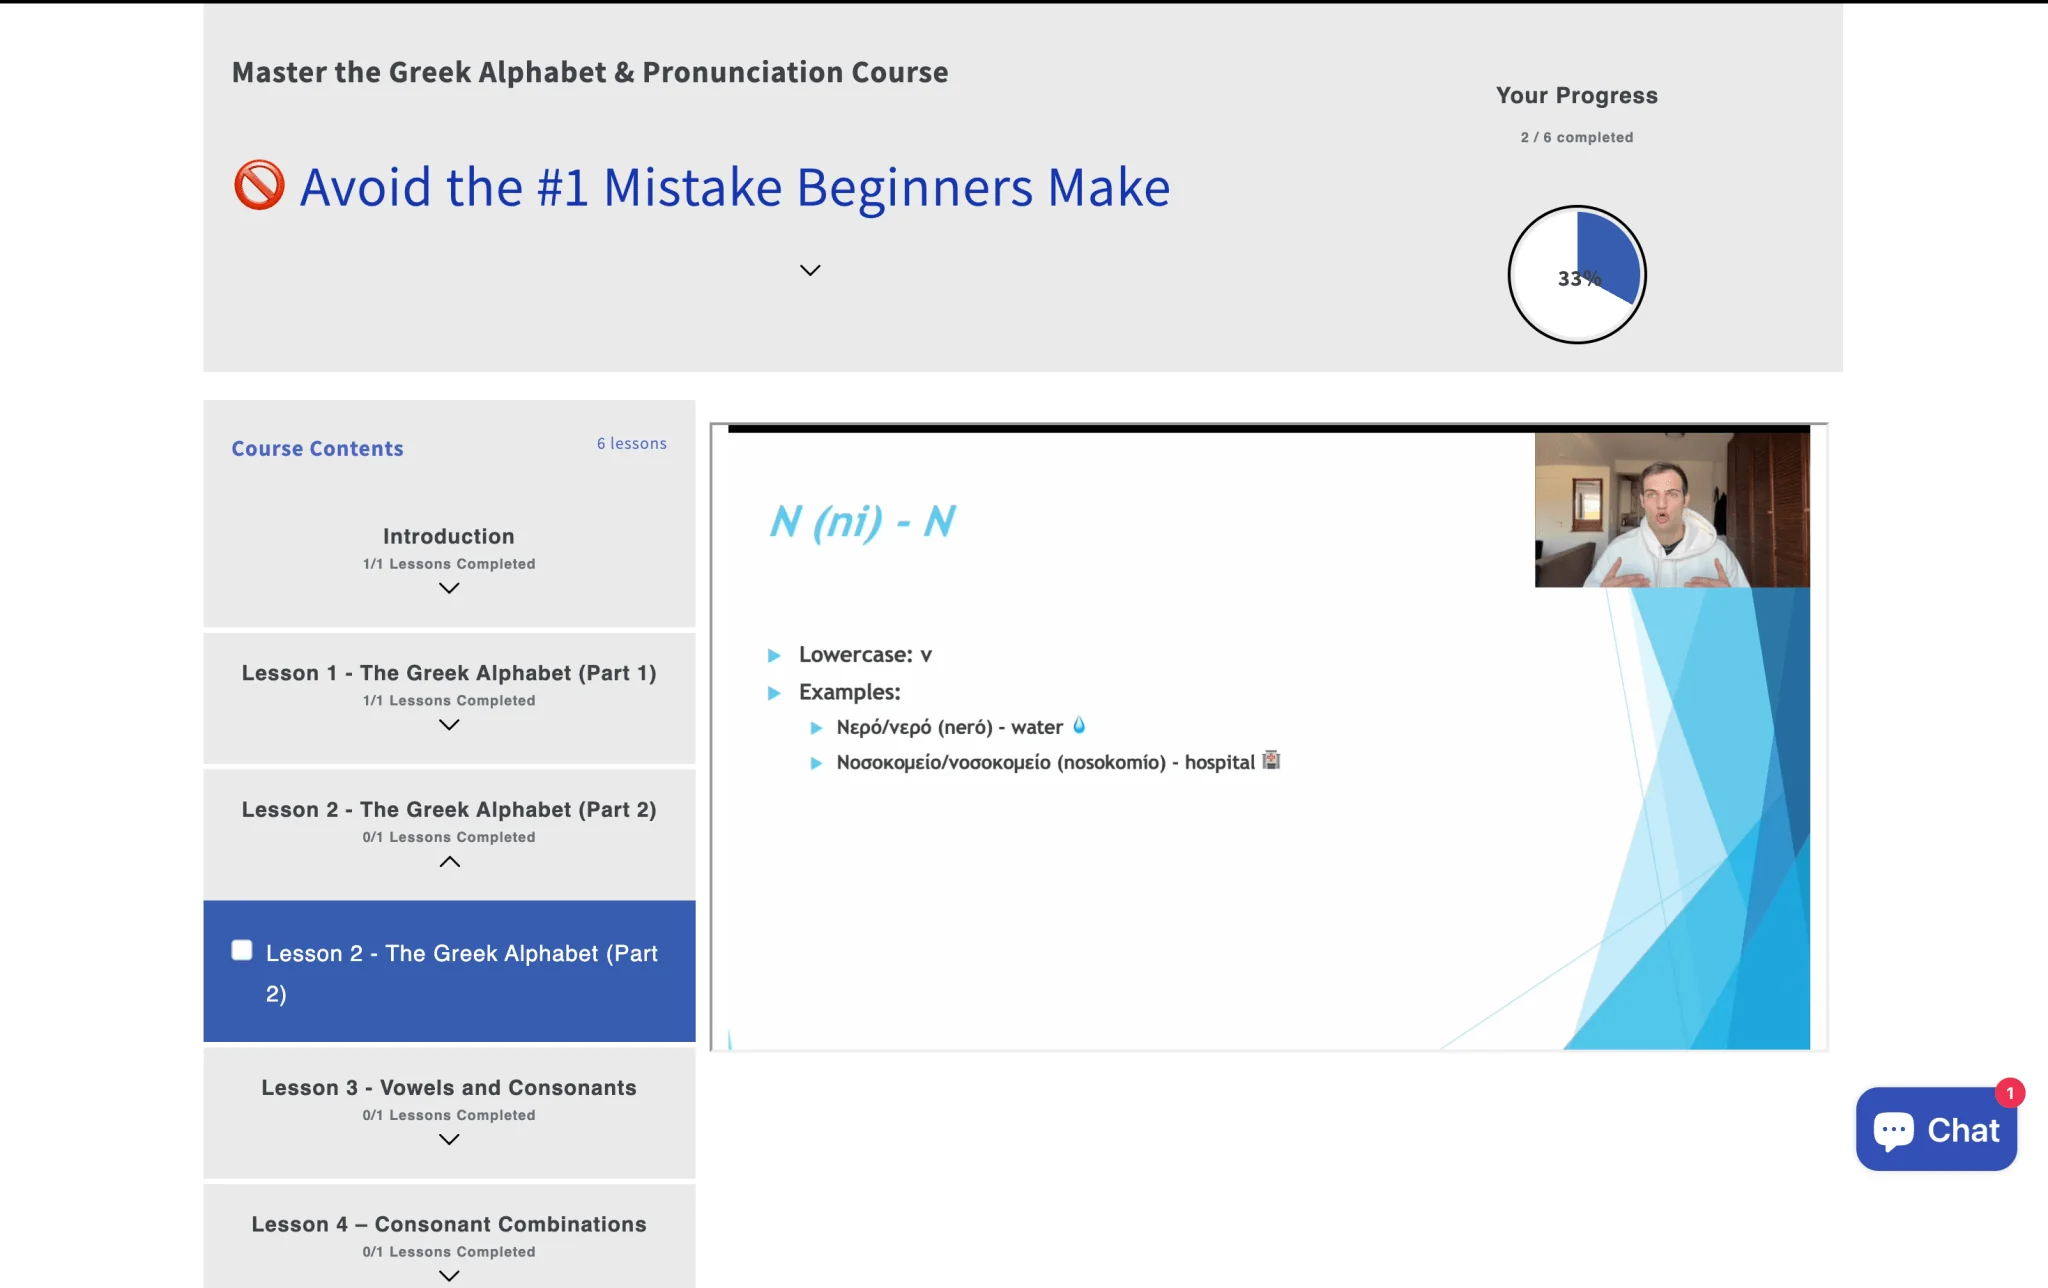
Task: Click the 33% progress pie chart
Action: pyautogui.click(x=1577, y=275)
